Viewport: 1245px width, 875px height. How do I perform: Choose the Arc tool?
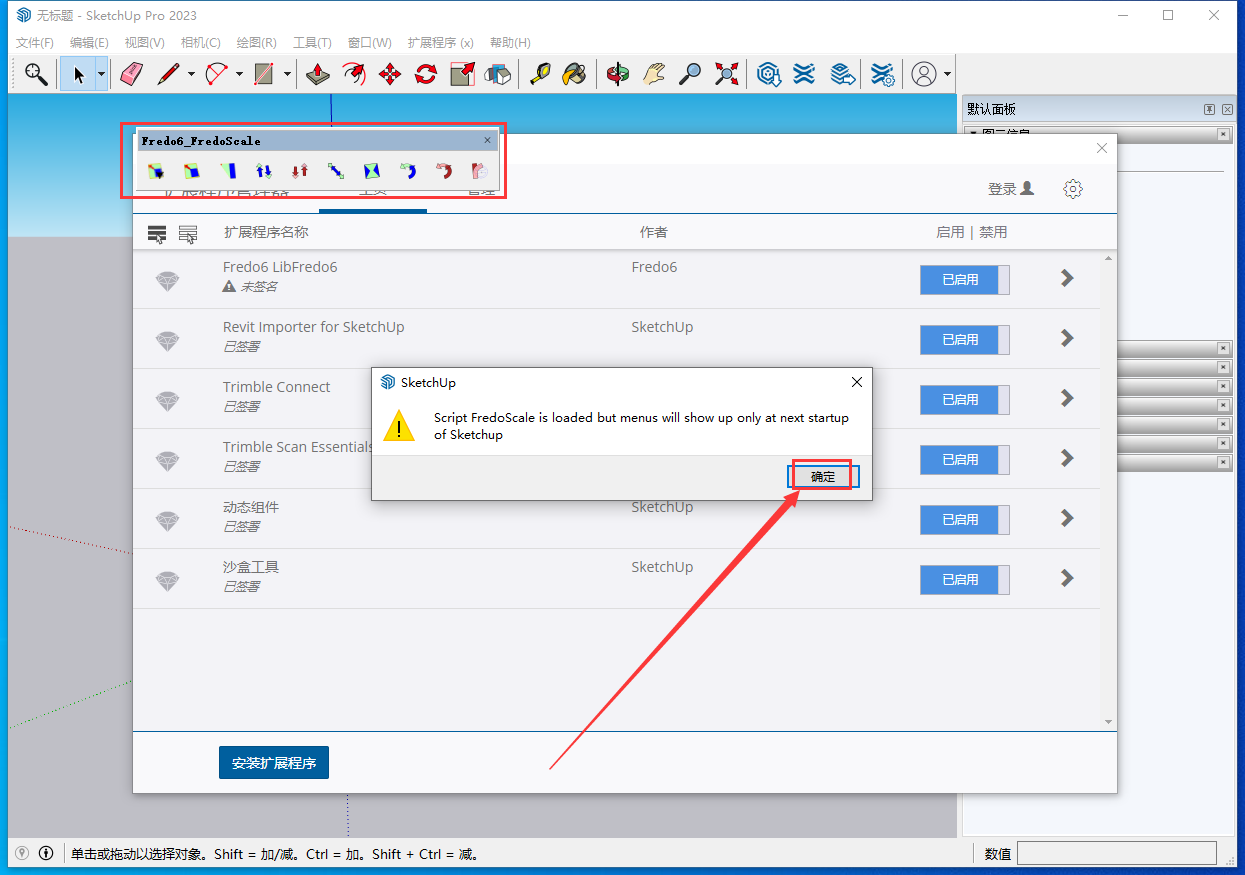tap(216, 74)
